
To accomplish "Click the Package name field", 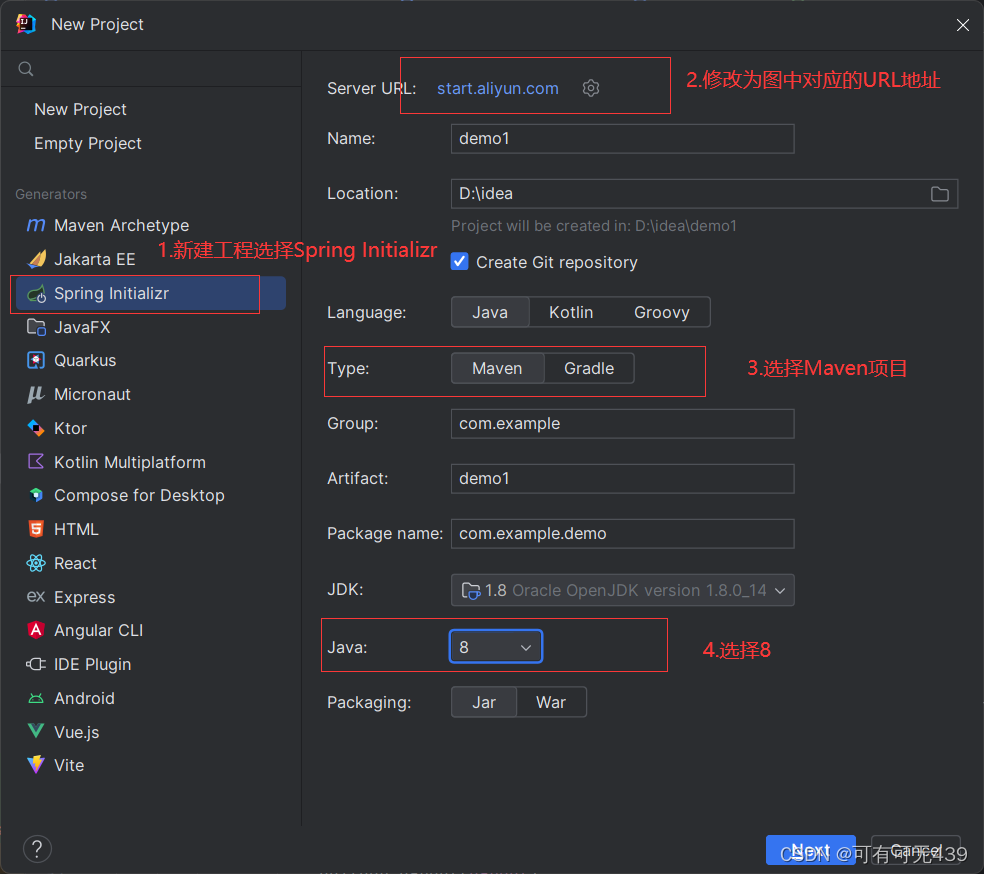I will 623,533.
